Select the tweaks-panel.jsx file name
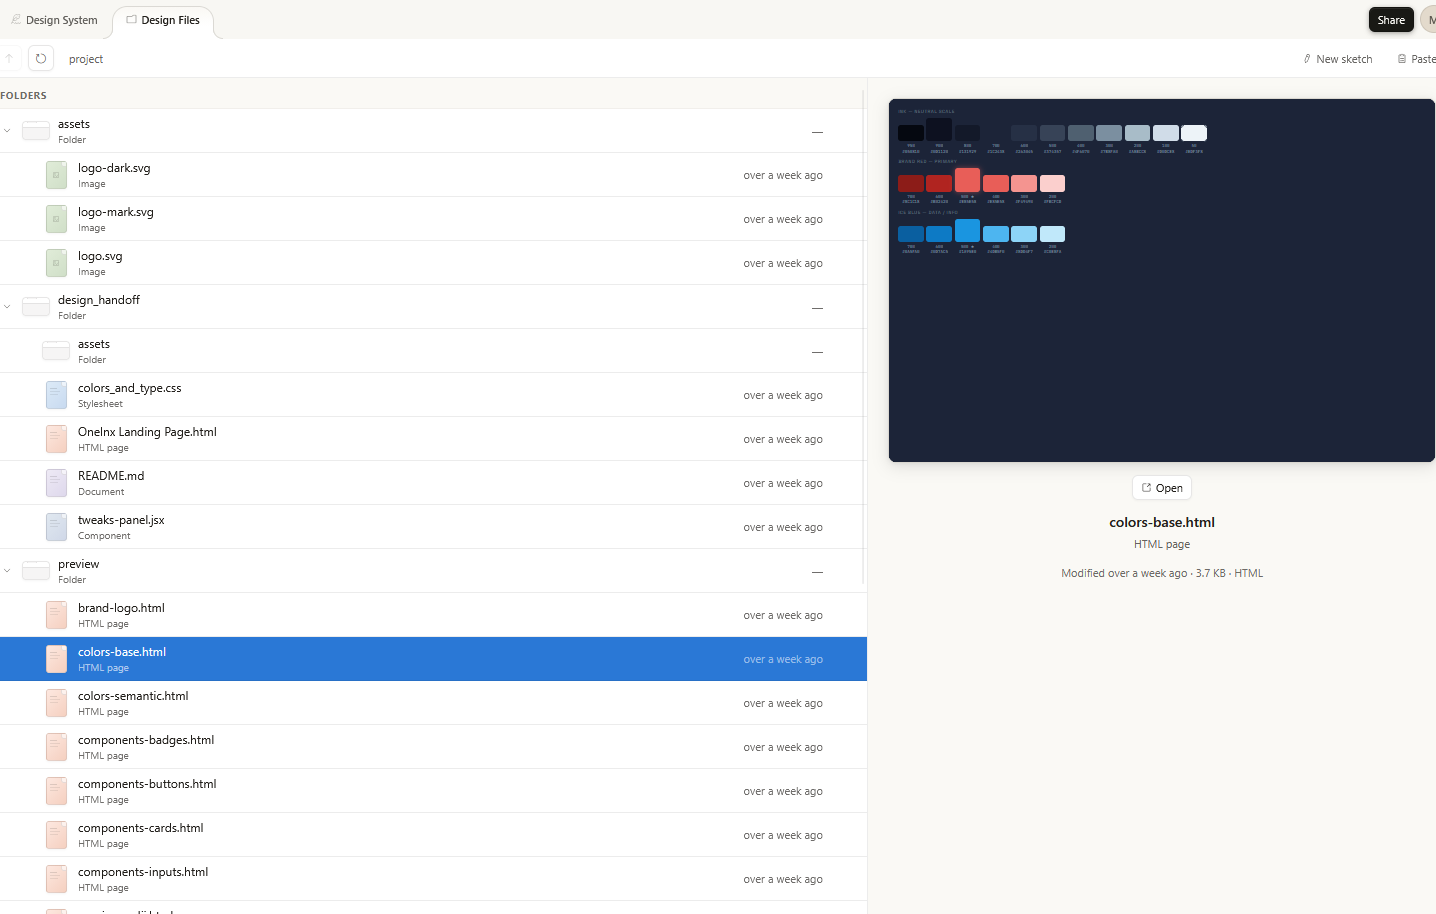Viewport: 1436px width, 914px height. [x=121, y=520]
